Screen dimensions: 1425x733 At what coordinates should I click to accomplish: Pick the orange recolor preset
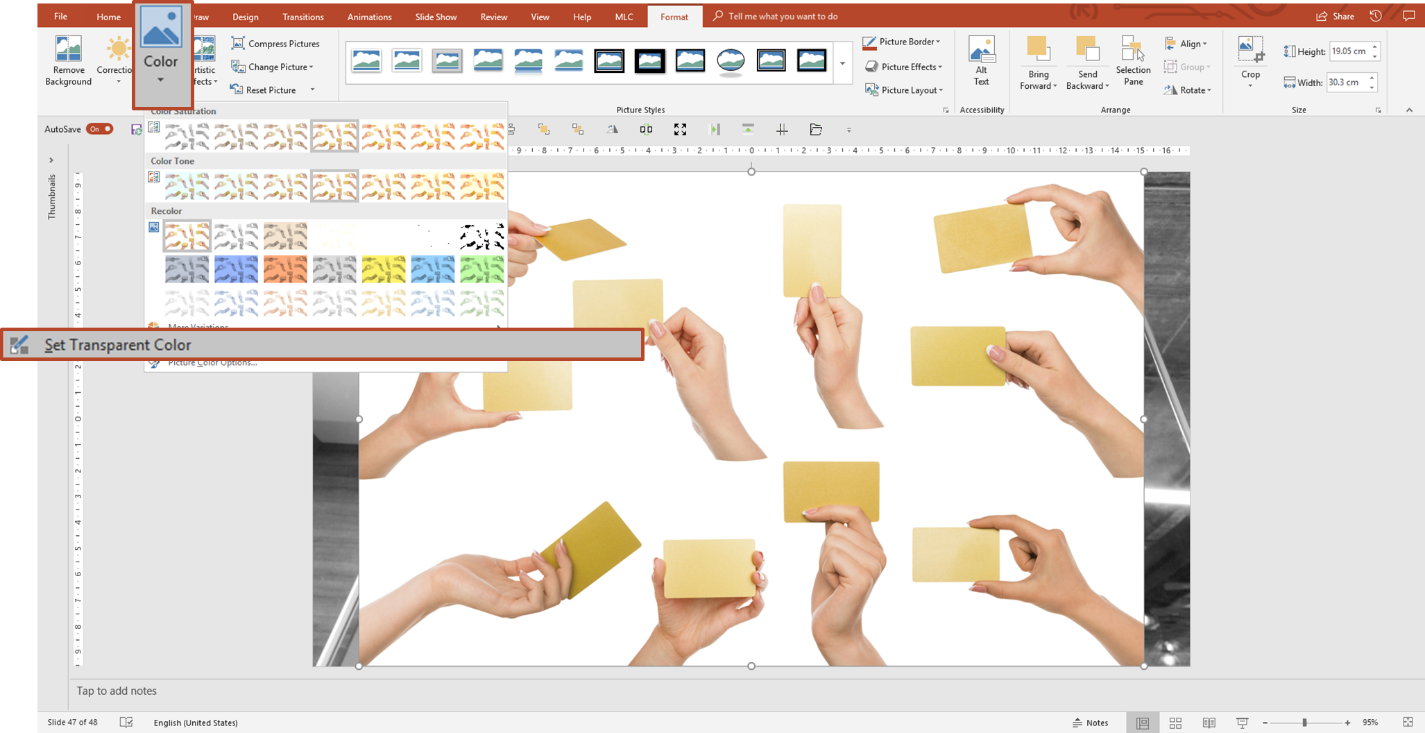[285, 269]
